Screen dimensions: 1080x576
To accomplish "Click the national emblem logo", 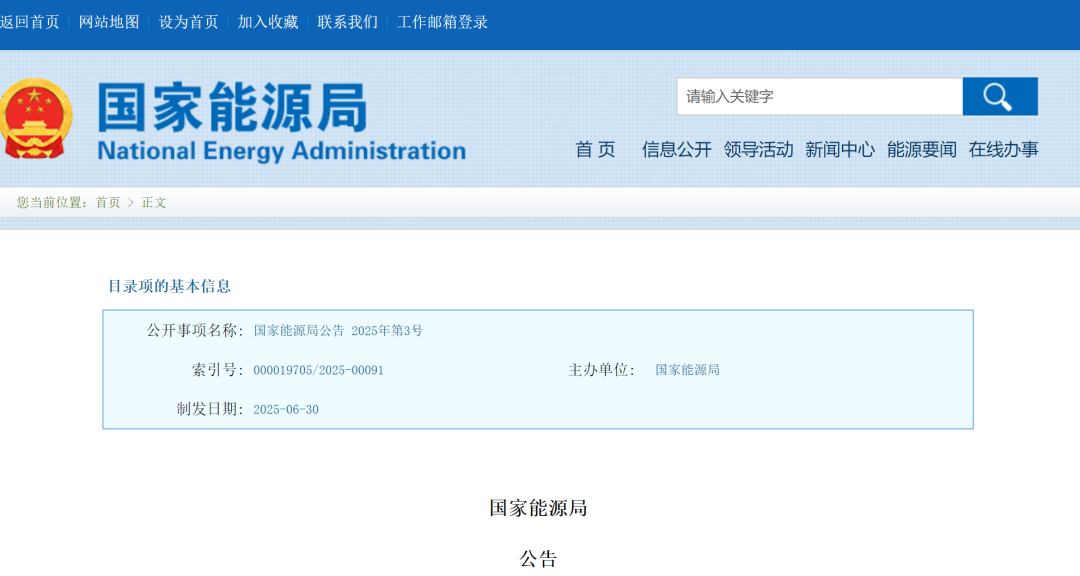I will pyautogui.click(x=36, y=119).
